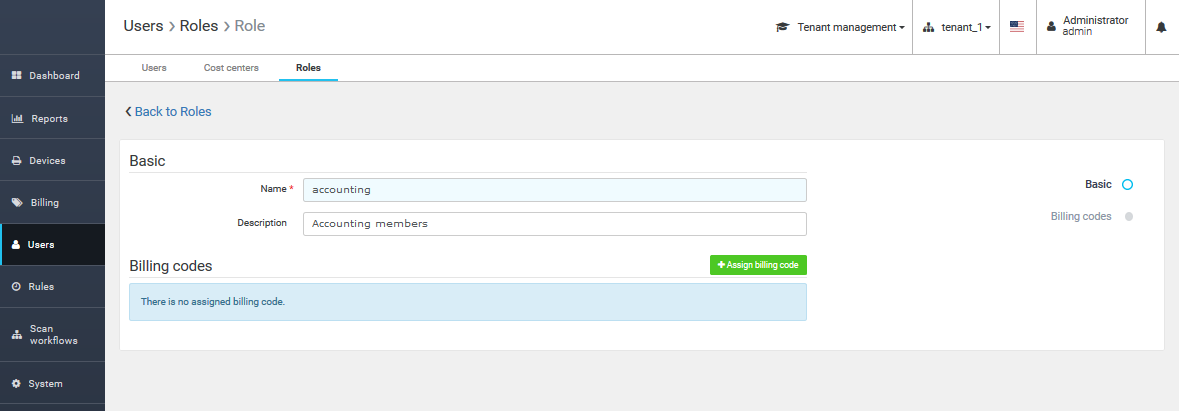Viewport: 1179px width, 411px height.
Task: Open the tenant_1 selector dropdown
Action: (x=957, y=27)
